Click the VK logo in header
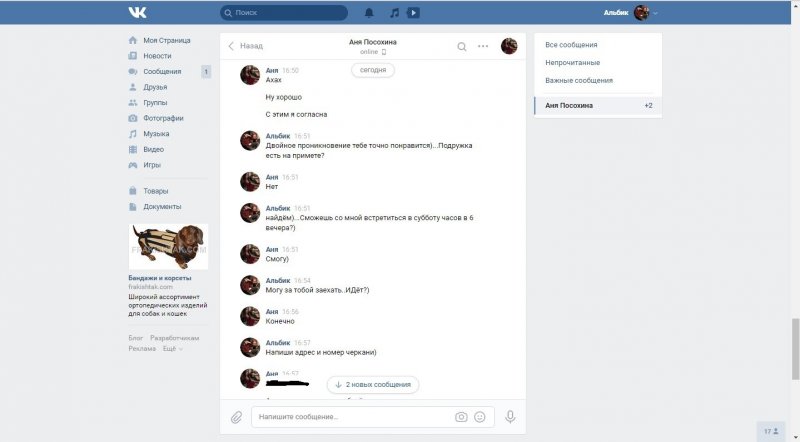The image size is (800, 442). click(x=137, y=12)
